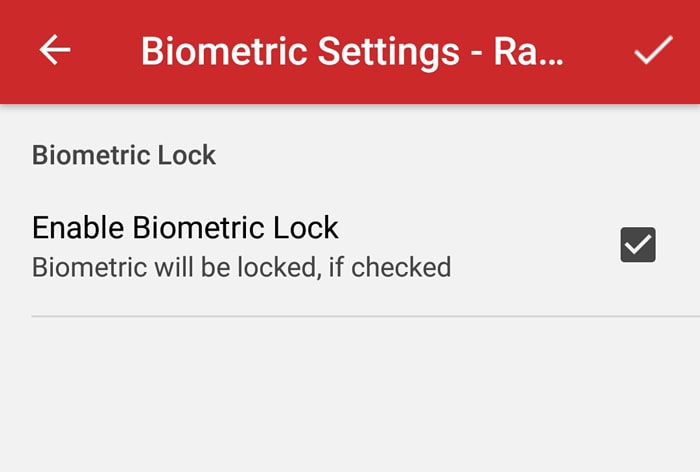700x472 pixels.
Task: Click the "Biometric Settings - Ra..." title
Action: click(353, 51)
